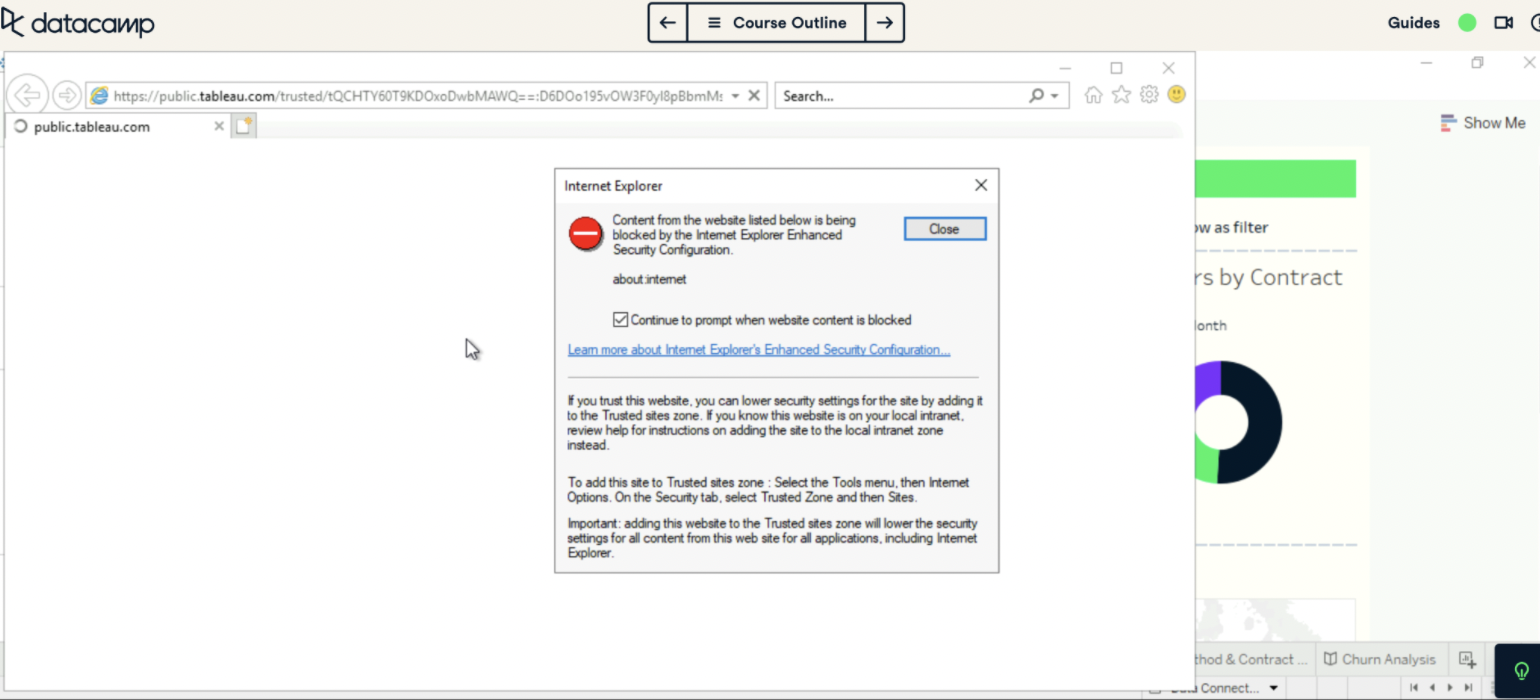Viewport: 1540px width, 700px height.
Task: Go to next sheet tab in Tableau
Action: coord(1450,688)
